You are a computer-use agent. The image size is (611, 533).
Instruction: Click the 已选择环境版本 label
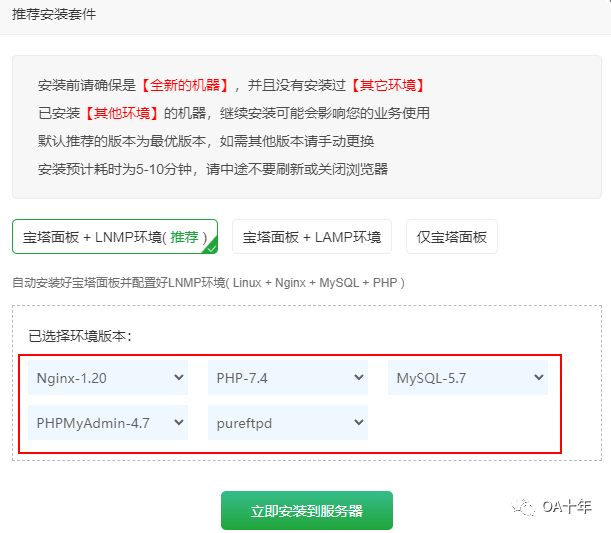pyautogui.click(x=80, y=335)
